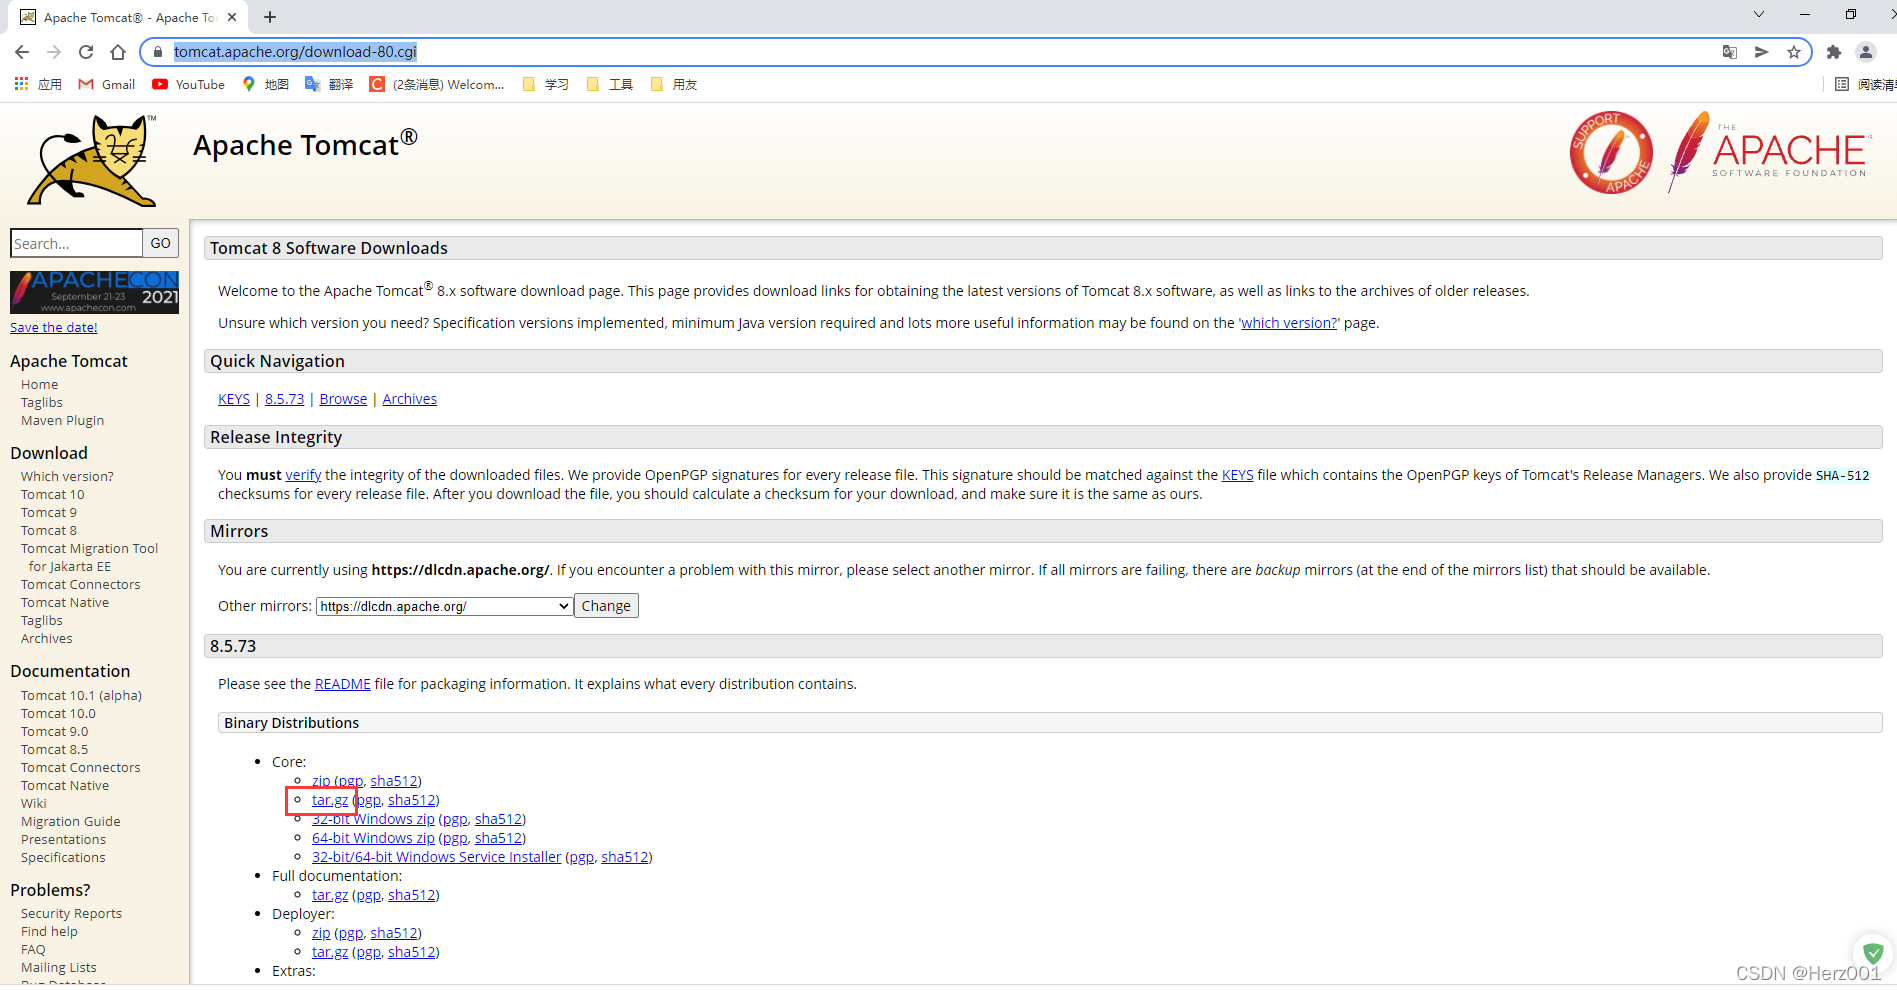Open the Security Reports sidebar link
Image resolution: width=1897 pixels, height=990 pixels.
click(x=71, y=914)
